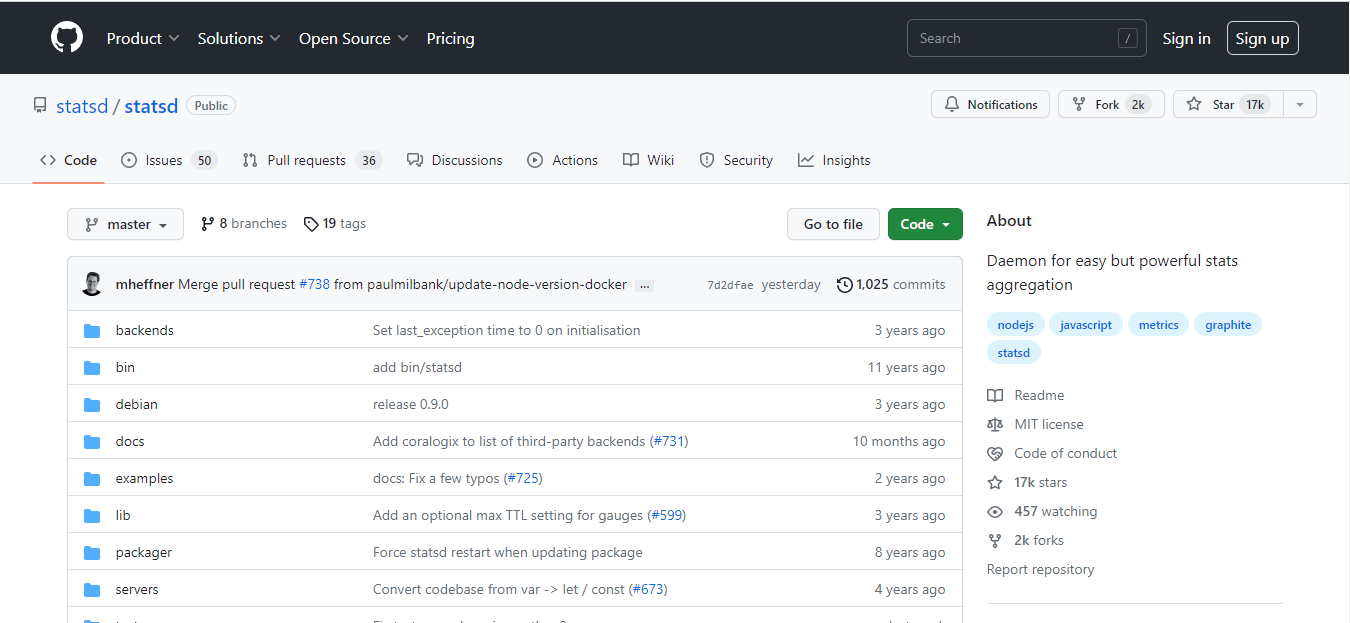Expand the Product menu
This screenshot has width=1350, height=623.
(143, 38)
